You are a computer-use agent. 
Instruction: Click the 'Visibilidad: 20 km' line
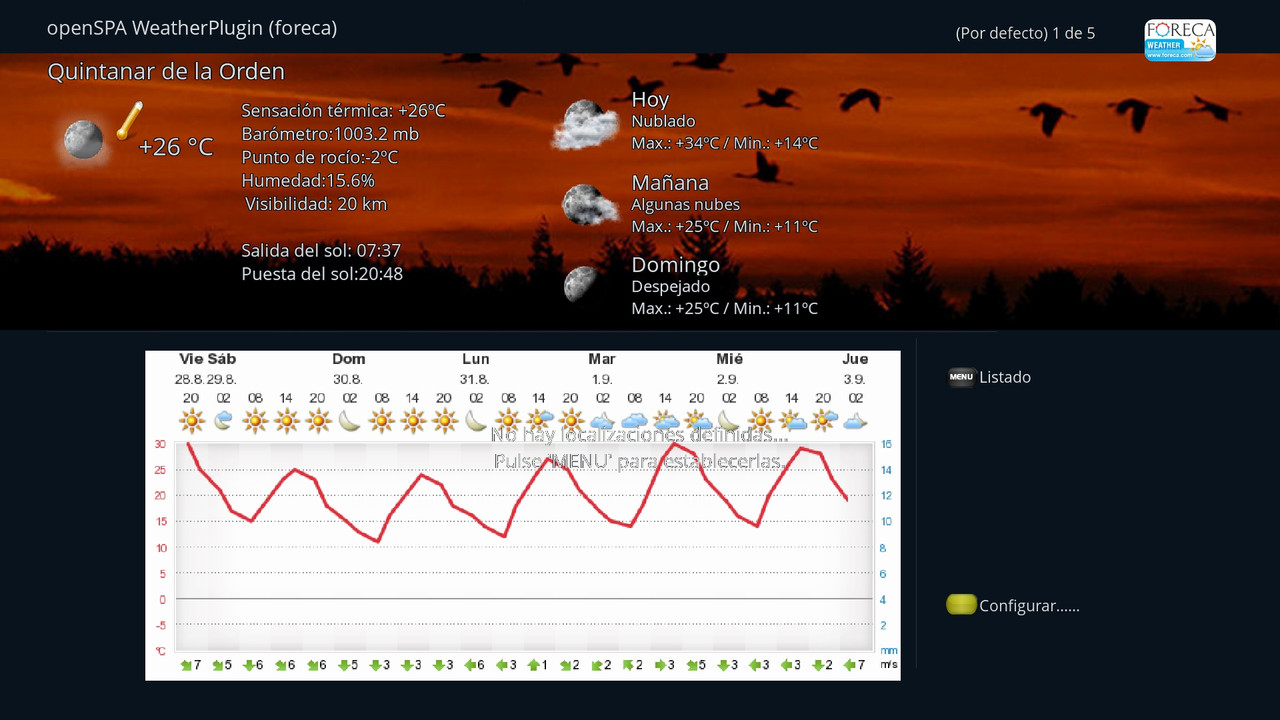click(316, 204)
